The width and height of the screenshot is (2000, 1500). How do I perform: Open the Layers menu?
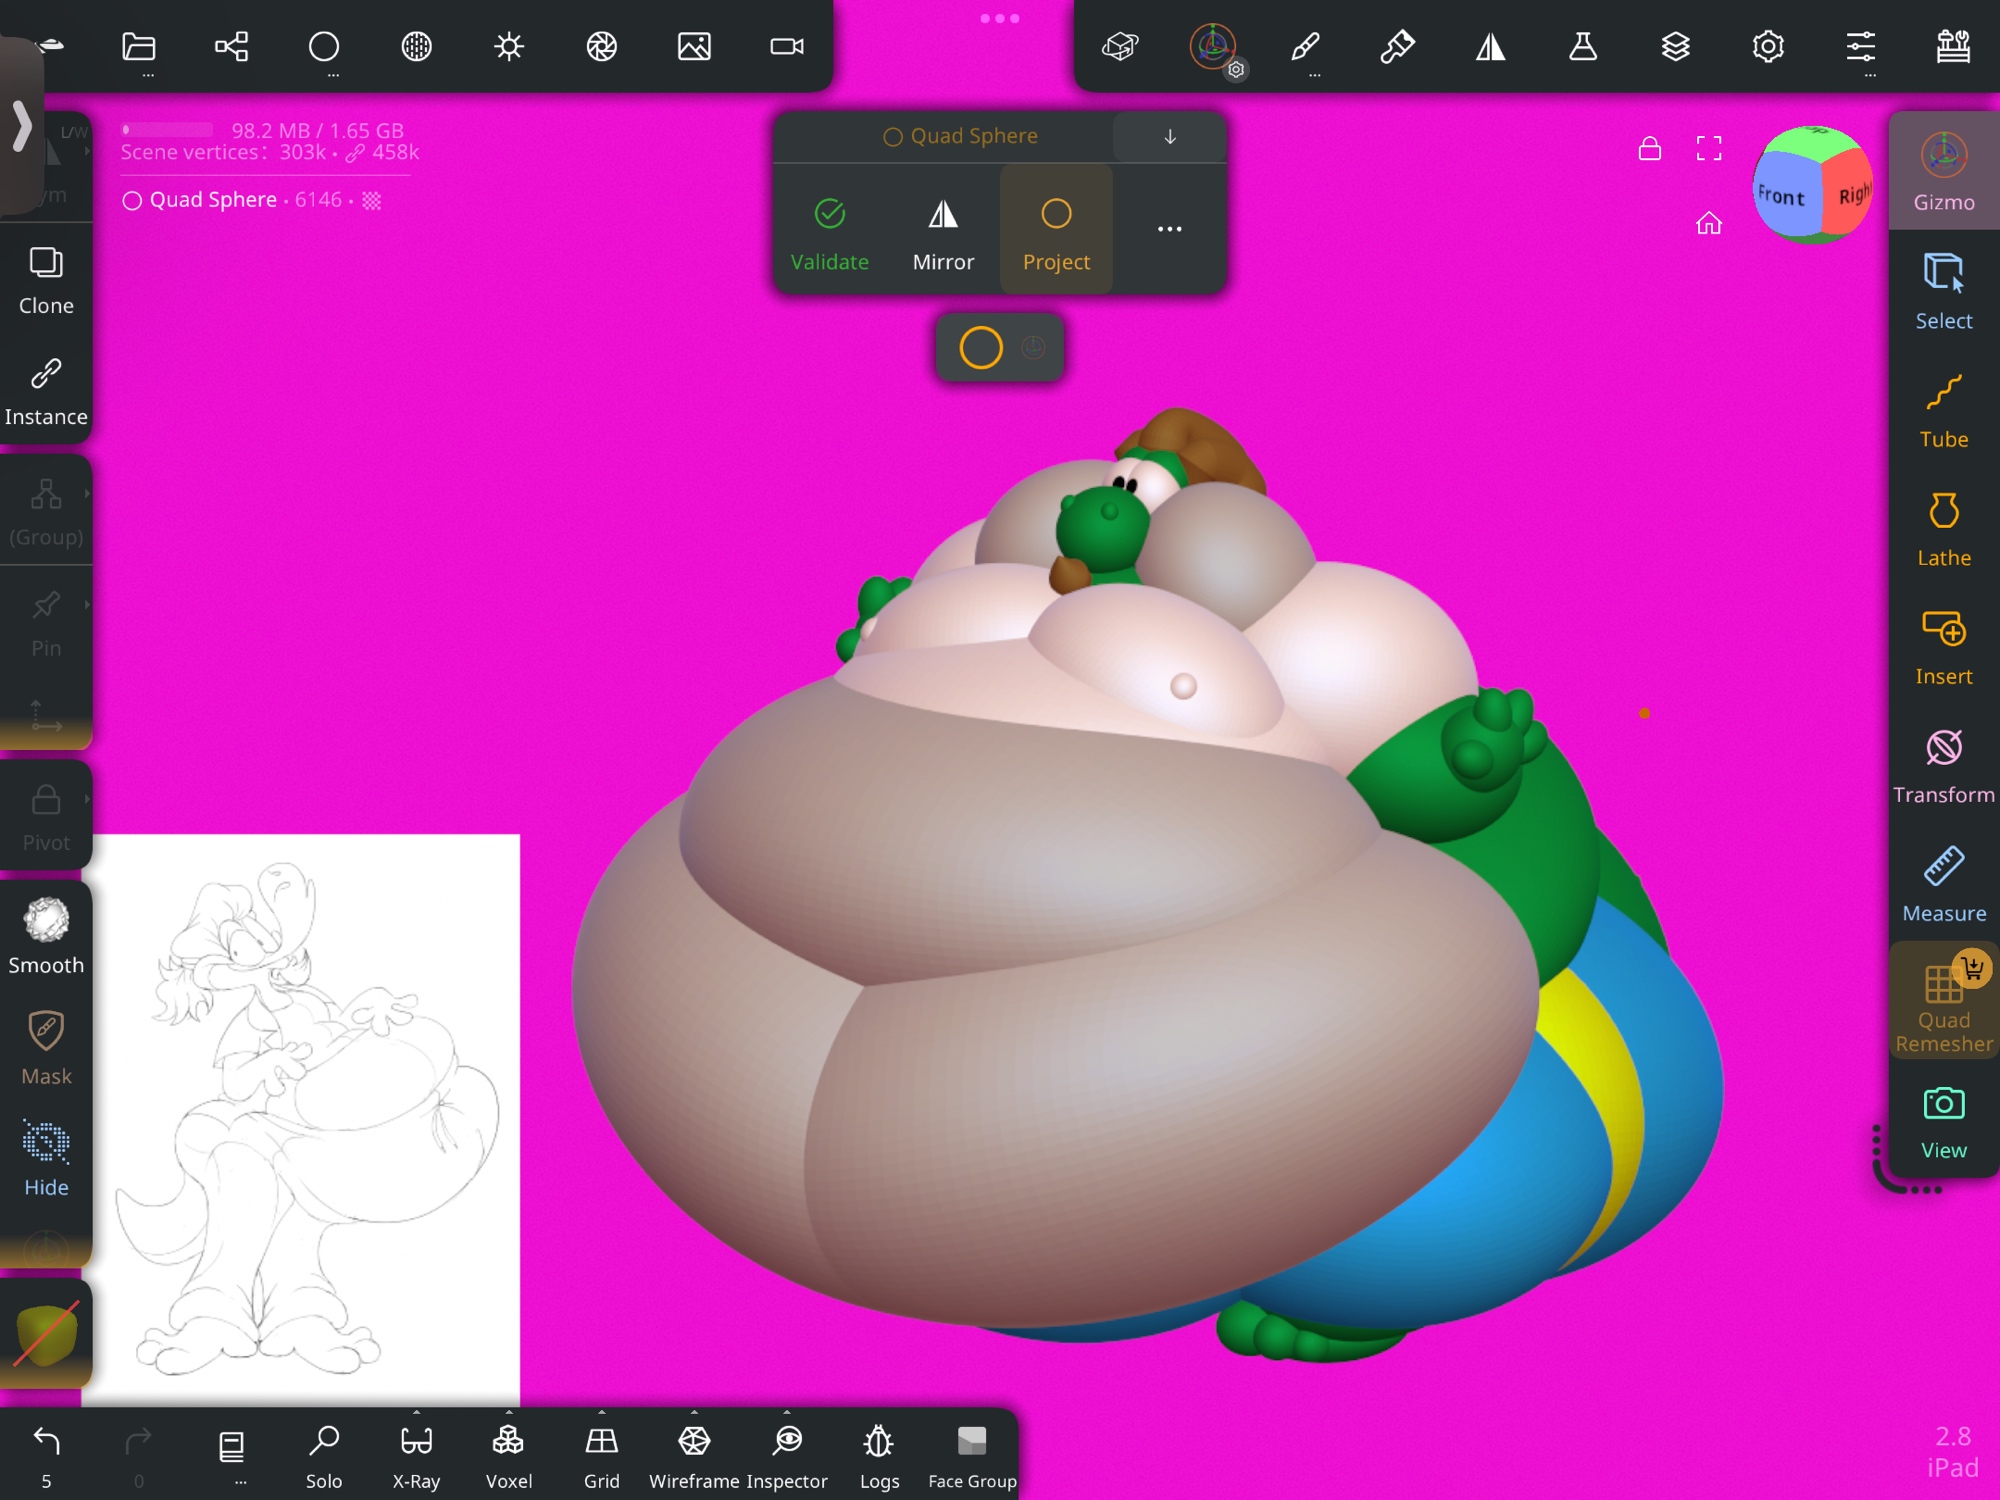coord(1675,47)
